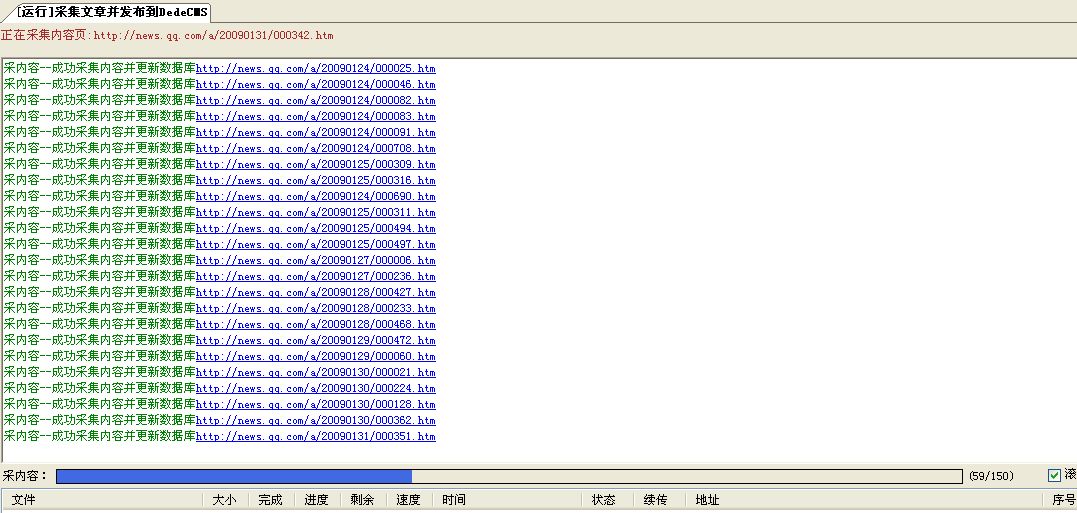The height and width of the screenshot is (513, 1077).
Task: Sort by the 大小 column header
Action: [x=224, y=500]
